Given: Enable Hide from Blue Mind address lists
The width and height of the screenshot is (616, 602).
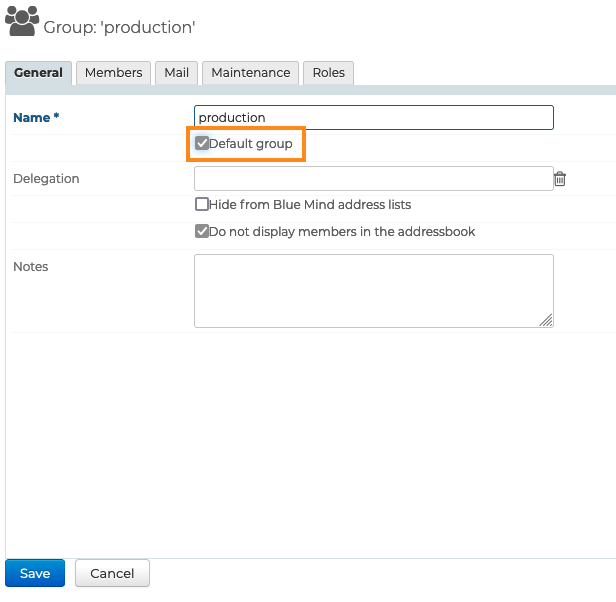Looking at the screenshot, I should coord(202,204).
